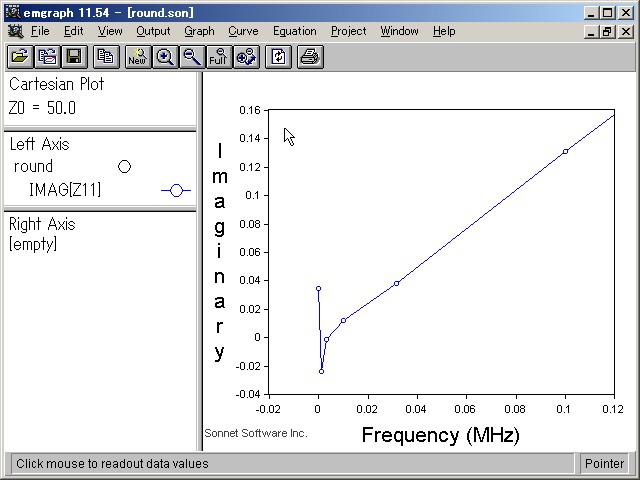640x480 pixels.
Task: Click the Full view zoom icon
Action: coord(218,57)
